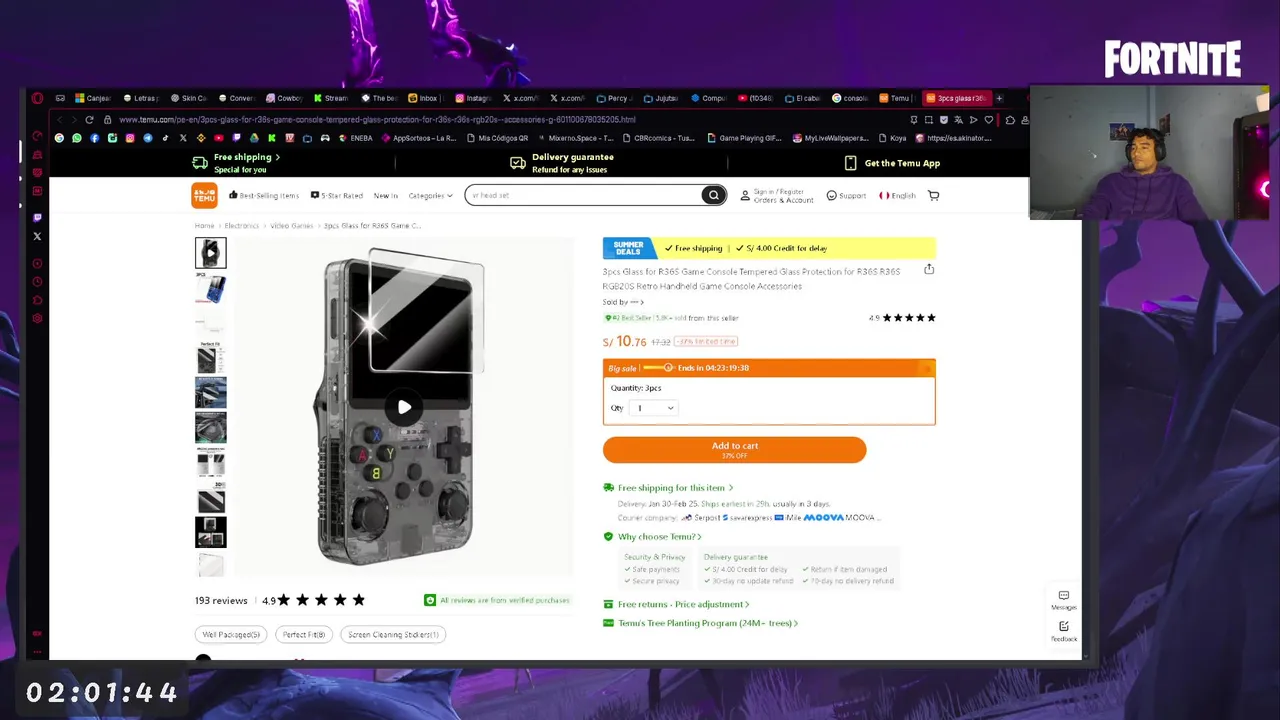This screenshot has width=1280, height=720.
Task: Toggle the Well Packaged review filter
Action: coord(231,634)
